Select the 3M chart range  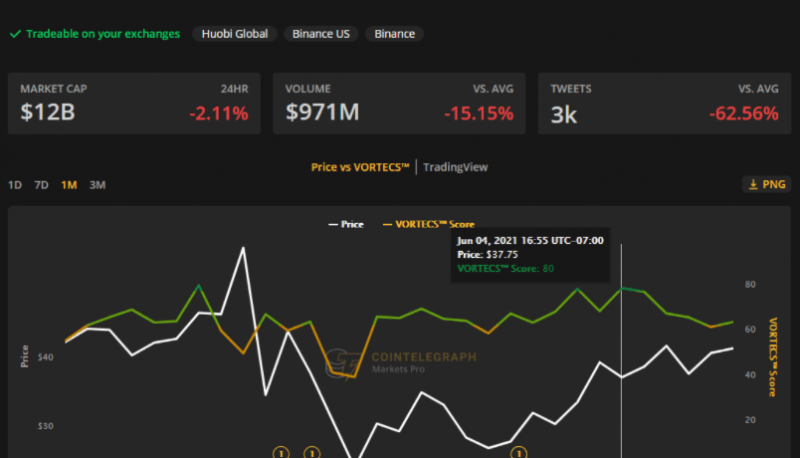[x=97, y=185]
